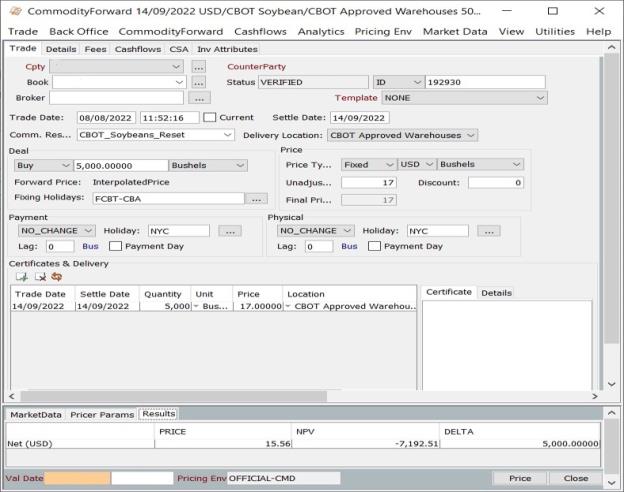Click the quantity field 5,000.00000
The image size is (624, 492).
click(121, 166)
